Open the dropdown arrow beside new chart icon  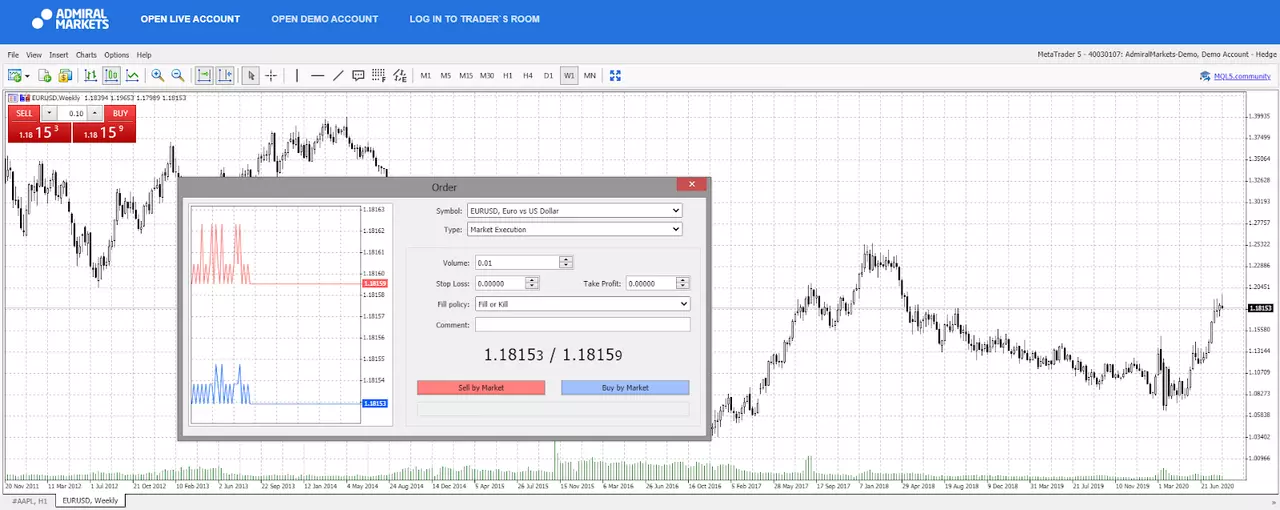click(28, 76)
